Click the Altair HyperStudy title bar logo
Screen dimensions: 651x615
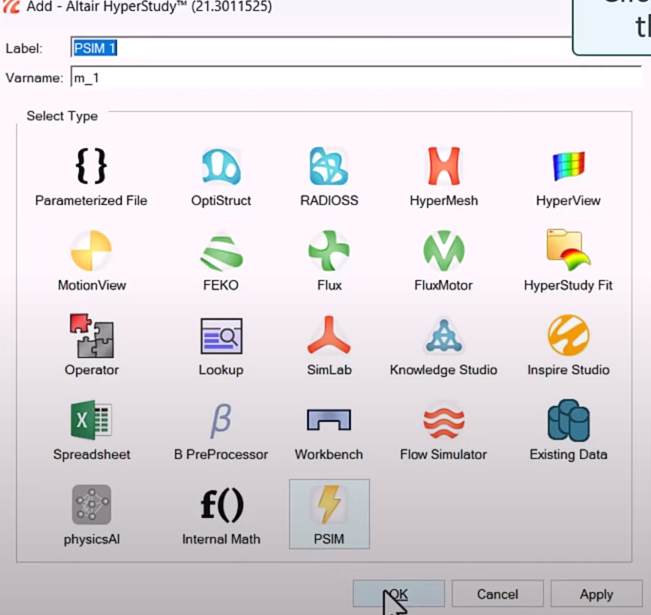(12, 7)
